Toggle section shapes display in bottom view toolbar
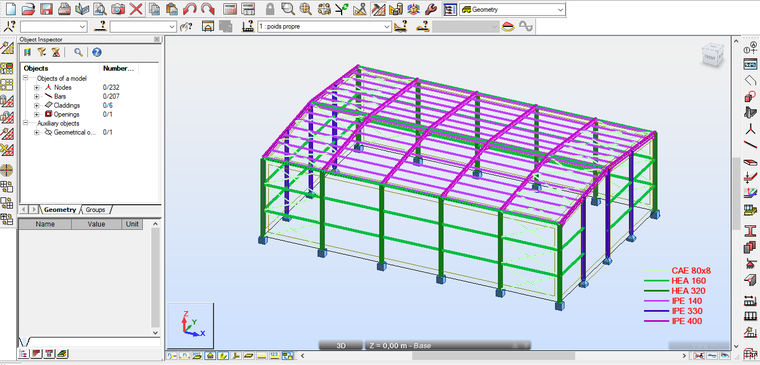 point(222,356)
